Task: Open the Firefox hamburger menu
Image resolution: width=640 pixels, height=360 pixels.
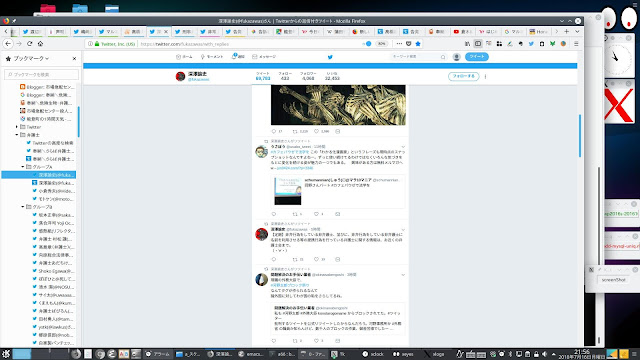Action: coord(576,44)
